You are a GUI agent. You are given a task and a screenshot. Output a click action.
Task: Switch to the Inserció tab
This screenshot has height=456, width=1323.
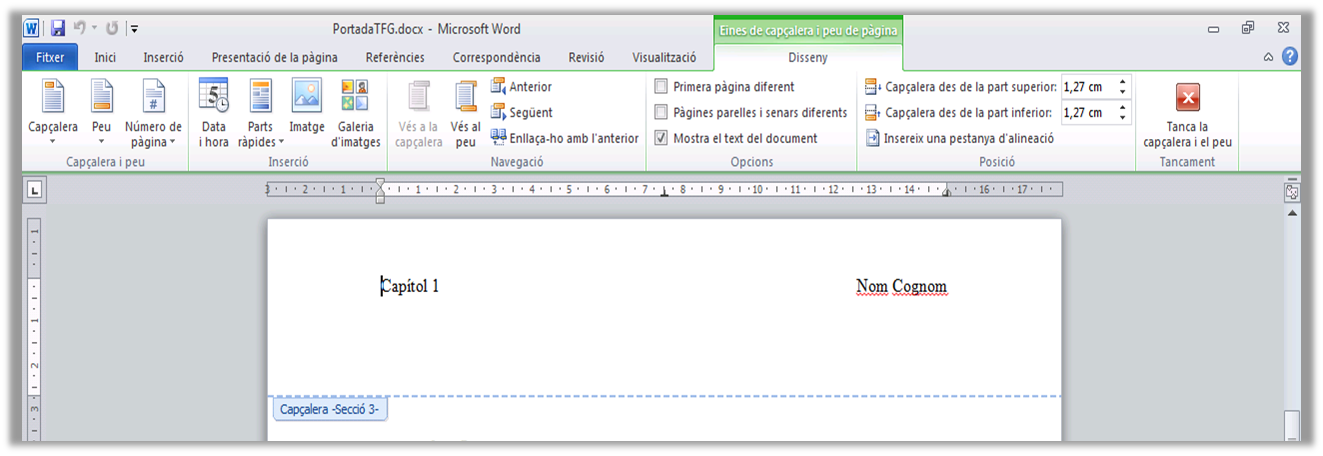tap(163, 58)
